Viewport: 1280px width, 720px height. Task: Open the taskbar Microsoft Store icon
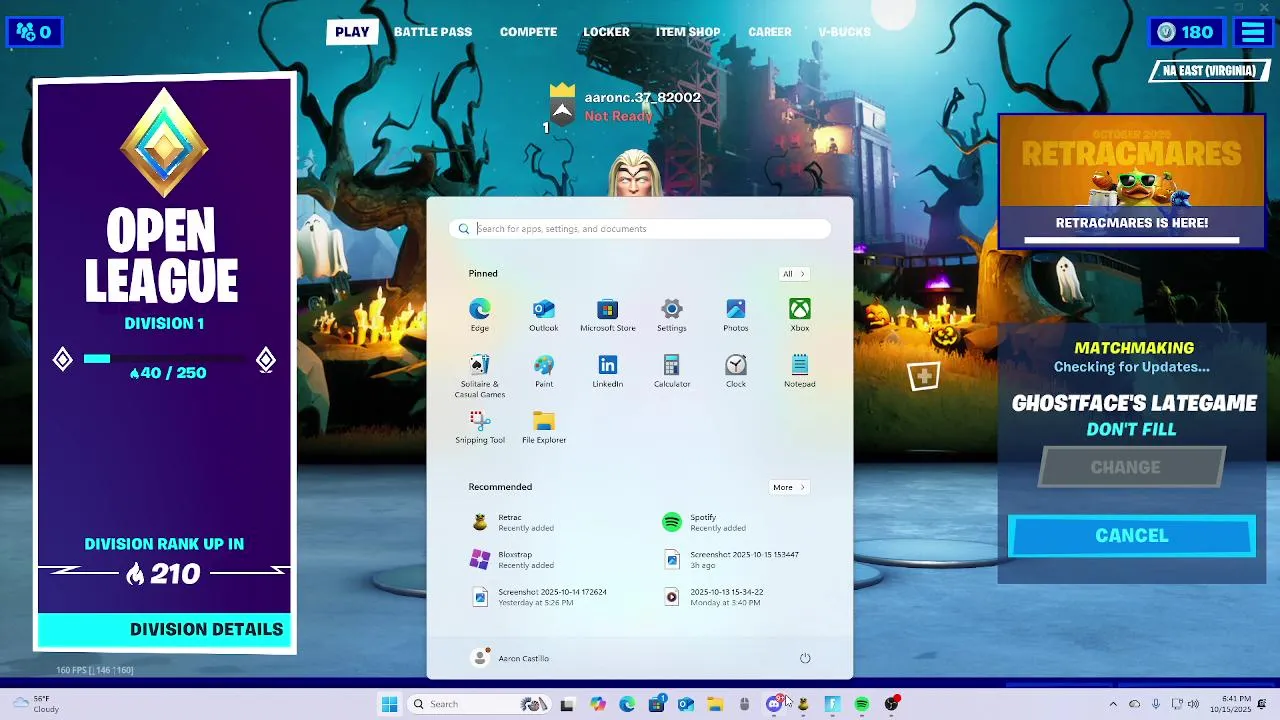point(657,704)
